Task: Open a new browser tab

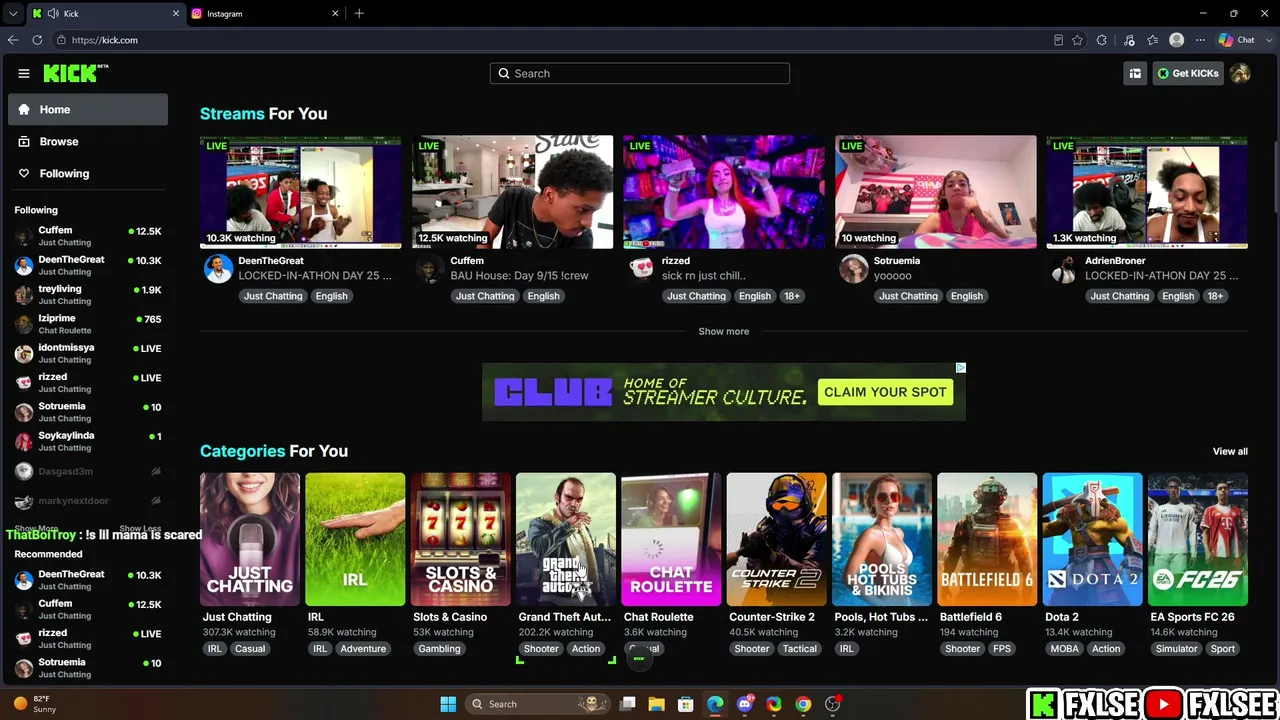Action: coord(359,13)
